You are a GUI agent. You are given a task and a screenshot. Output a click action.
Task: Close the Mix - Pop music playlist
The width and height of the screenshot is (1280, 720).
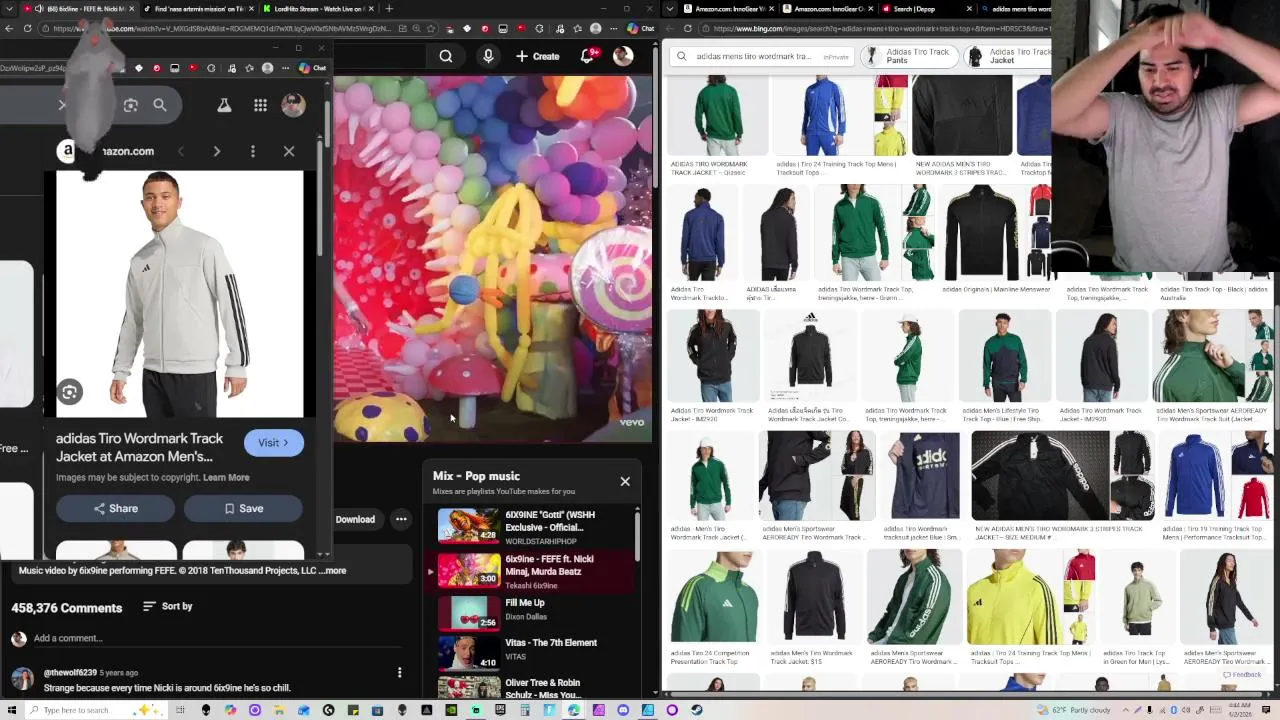pos(625,481)
